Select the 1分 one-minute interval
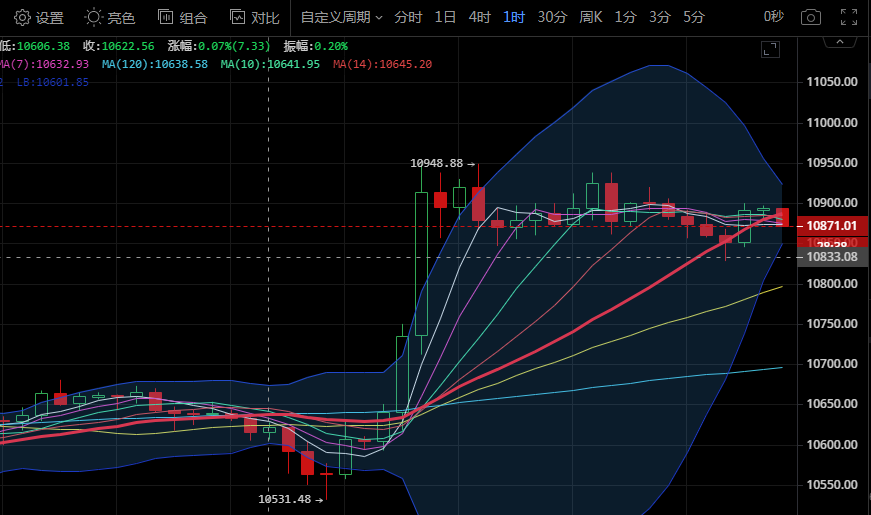This screenshot has height=515, width=871. pos(625,17)
